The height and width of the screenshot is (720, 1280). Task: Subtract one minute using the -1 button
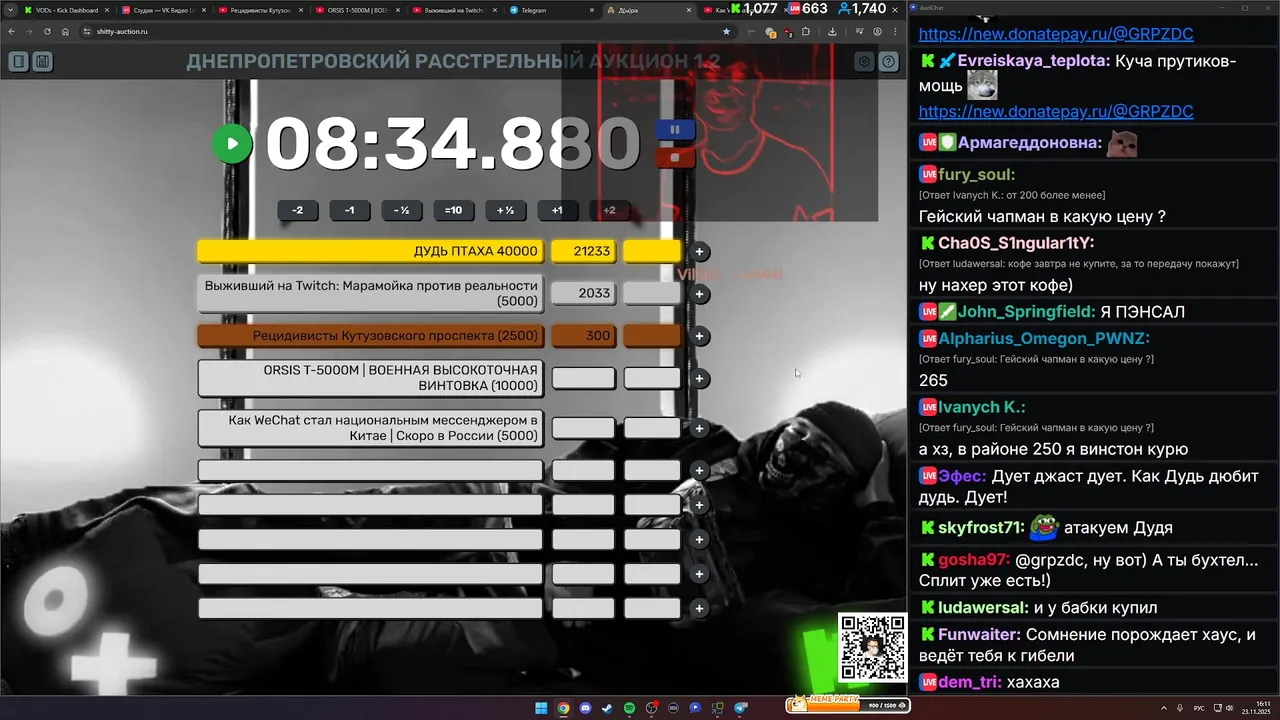349,210
